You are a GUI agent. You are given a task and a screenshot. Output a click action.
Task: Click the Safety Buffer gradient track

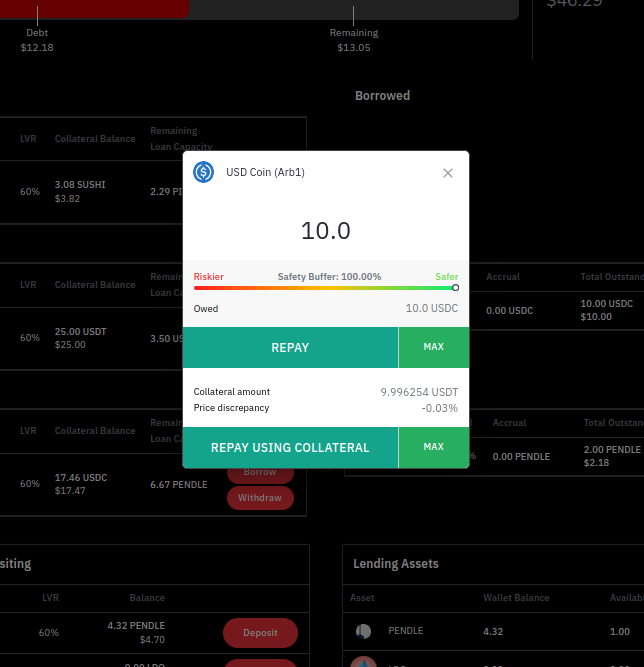[324, 288]
